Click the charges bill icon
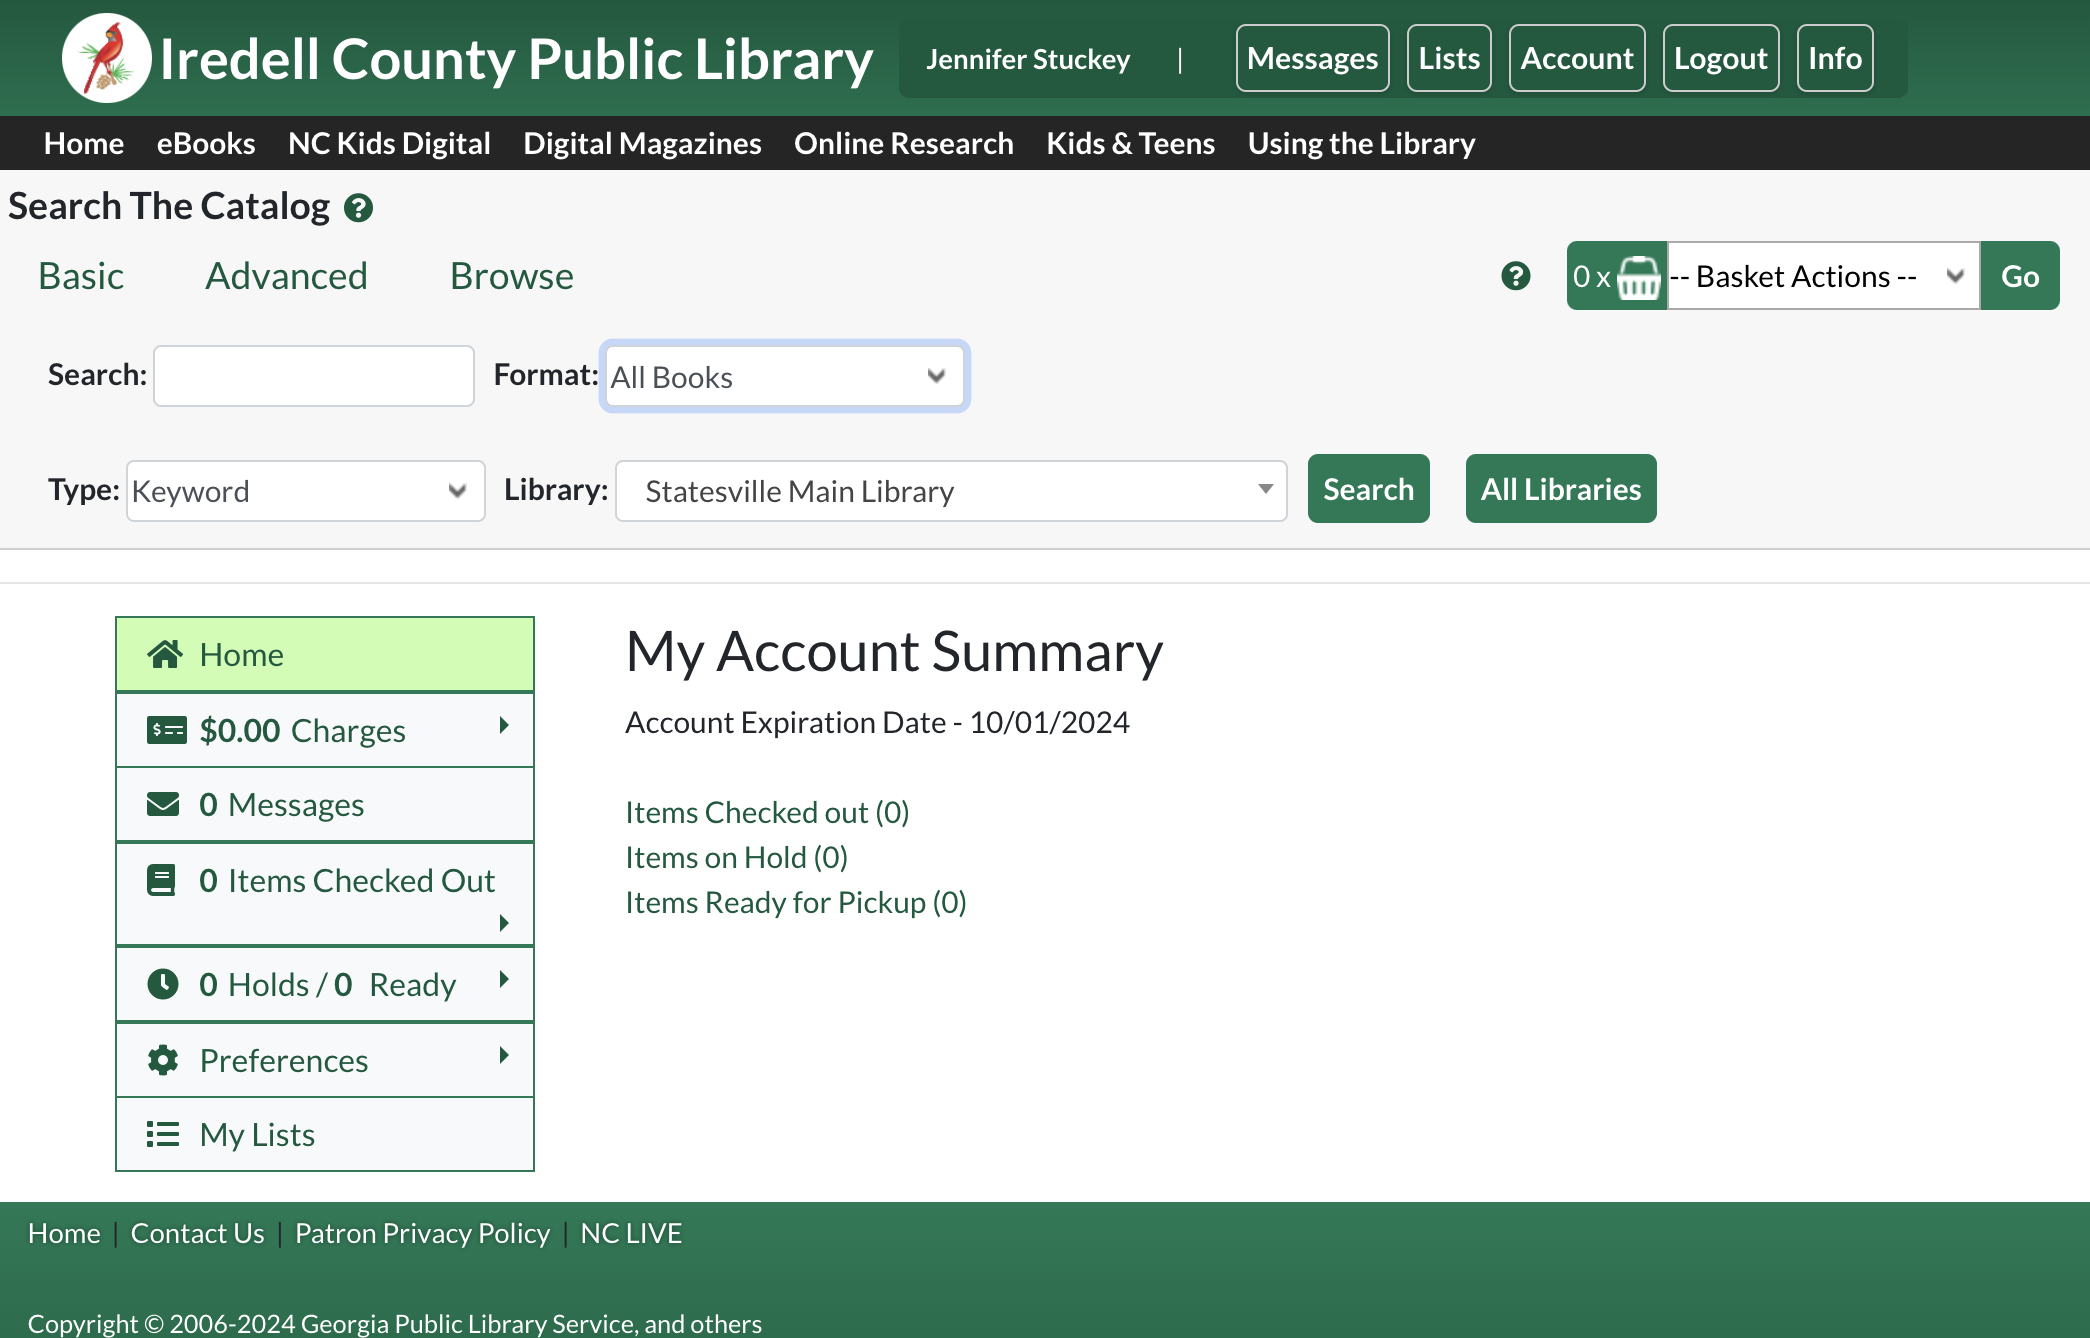The width and height of the screenshot is (2090, 1338). pos(166,730)
